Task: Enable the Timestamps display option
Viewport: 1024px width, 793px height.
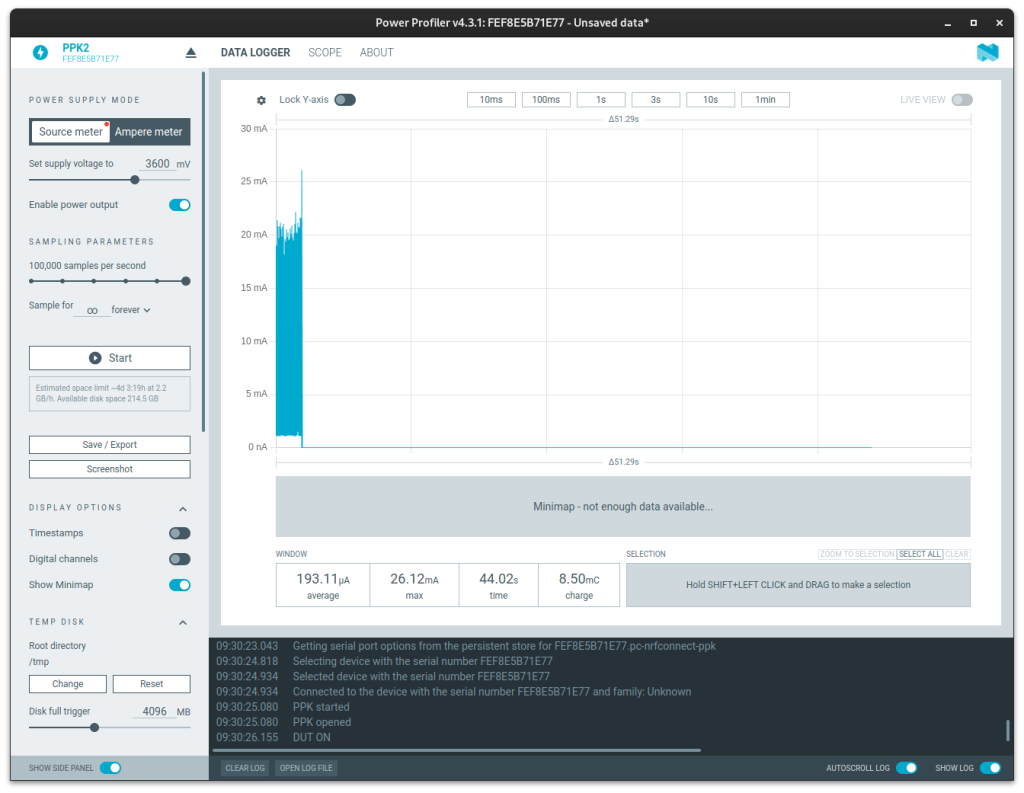Action: click(x=179, y=534)
